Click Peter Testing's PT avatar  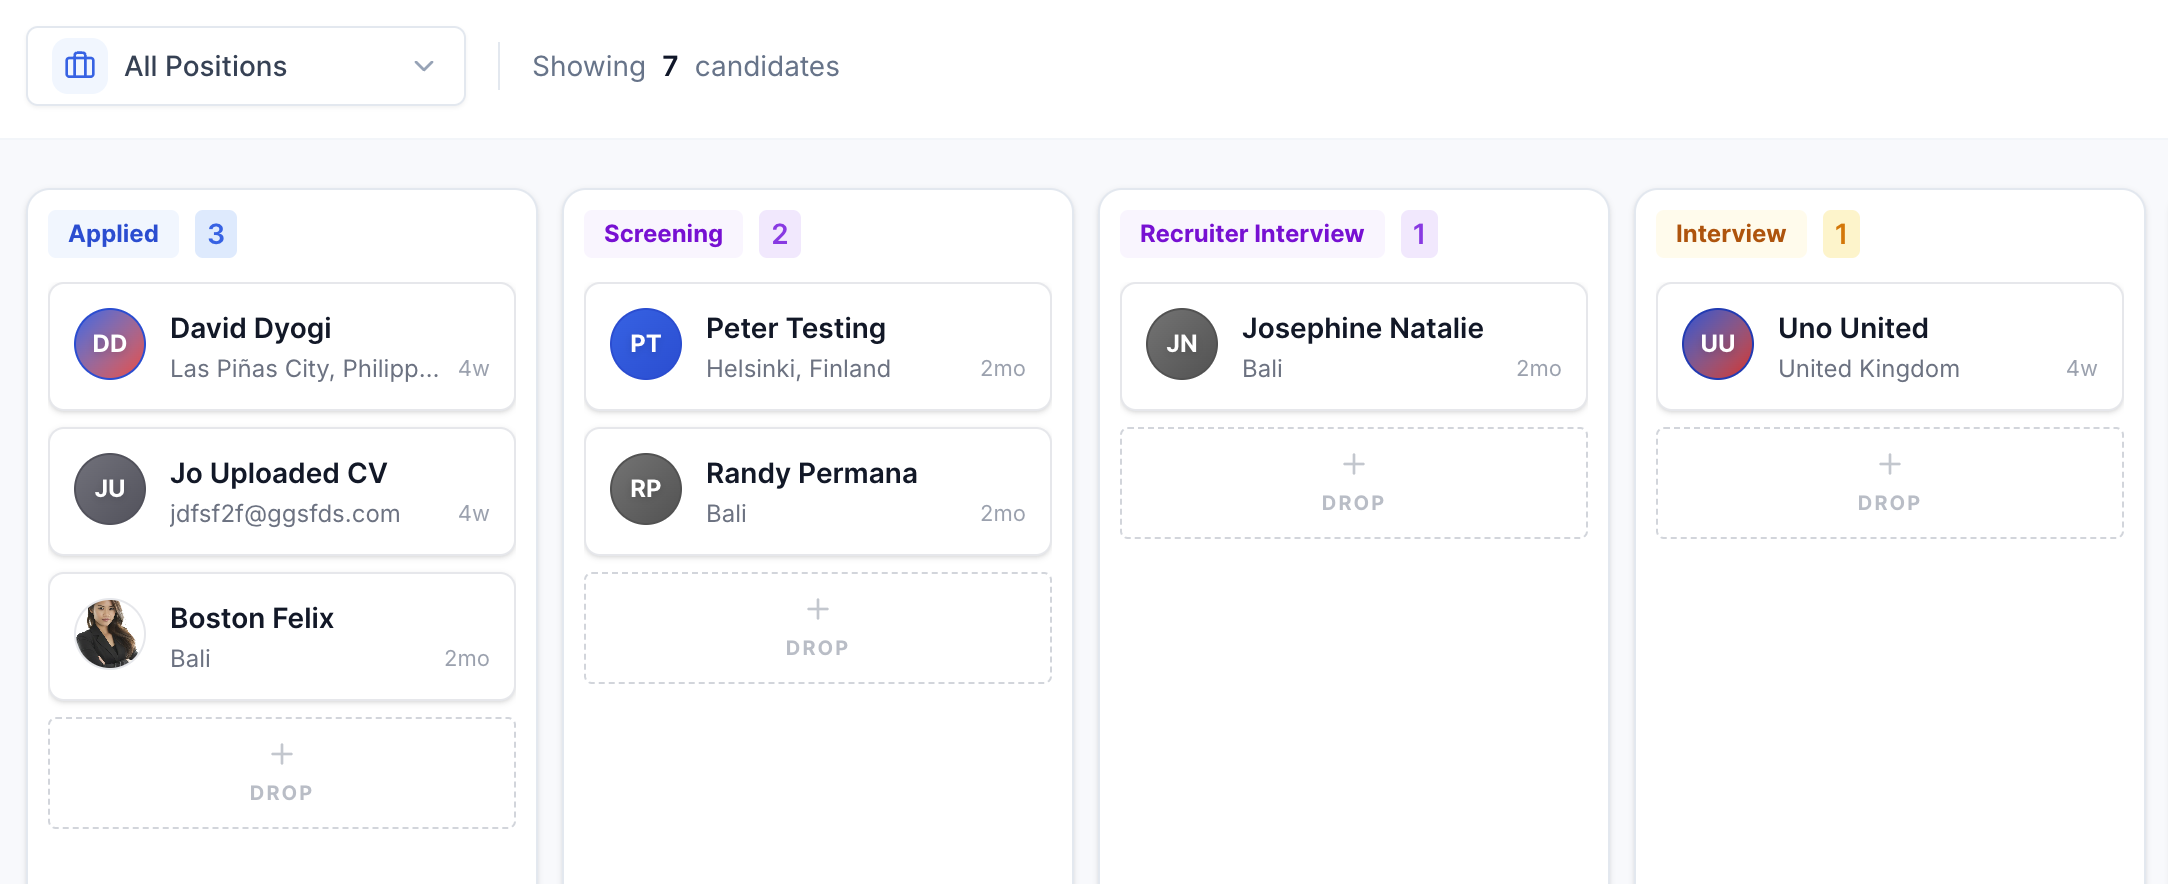(x=646, y=344)
